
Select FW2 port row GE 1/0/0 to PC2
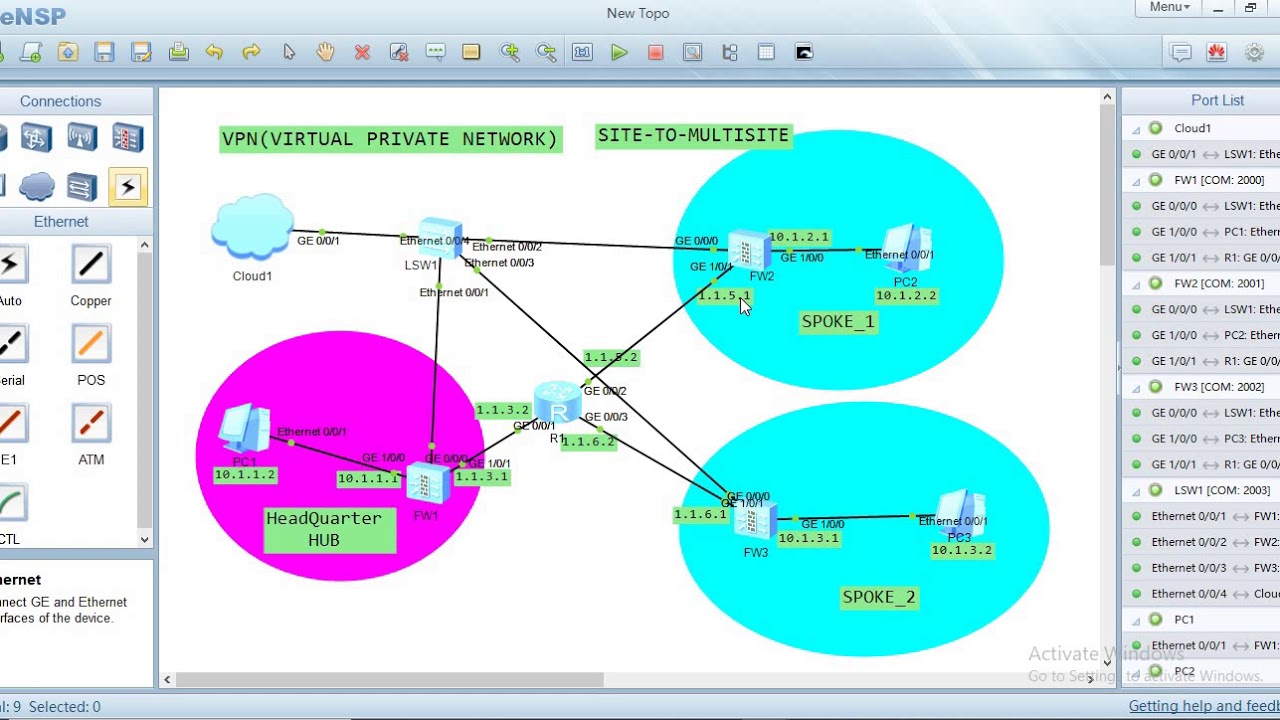click(1201, 335)
